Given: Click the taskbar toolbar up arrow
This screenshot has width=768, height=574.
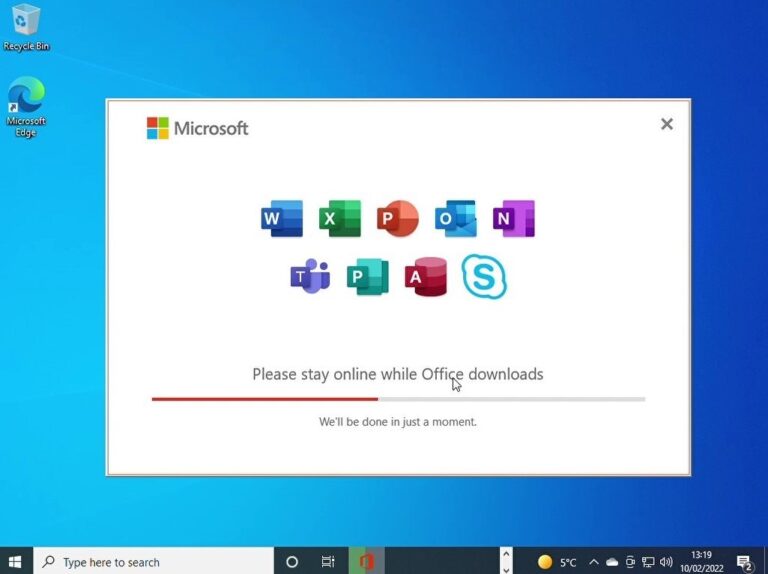Looking at the screenshot, I should (x=506, y=554).
